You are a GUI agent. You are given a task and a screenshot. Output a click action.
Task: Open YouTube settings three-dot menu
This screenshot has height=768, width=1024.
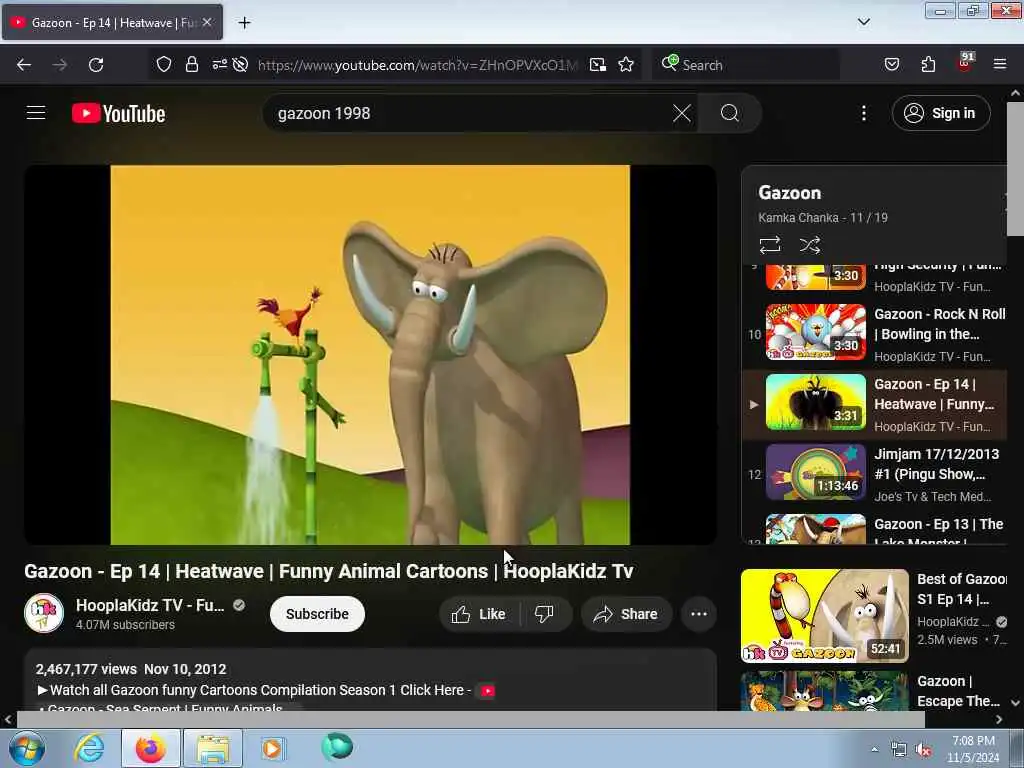pyautogui.click(x=863, y=113)
